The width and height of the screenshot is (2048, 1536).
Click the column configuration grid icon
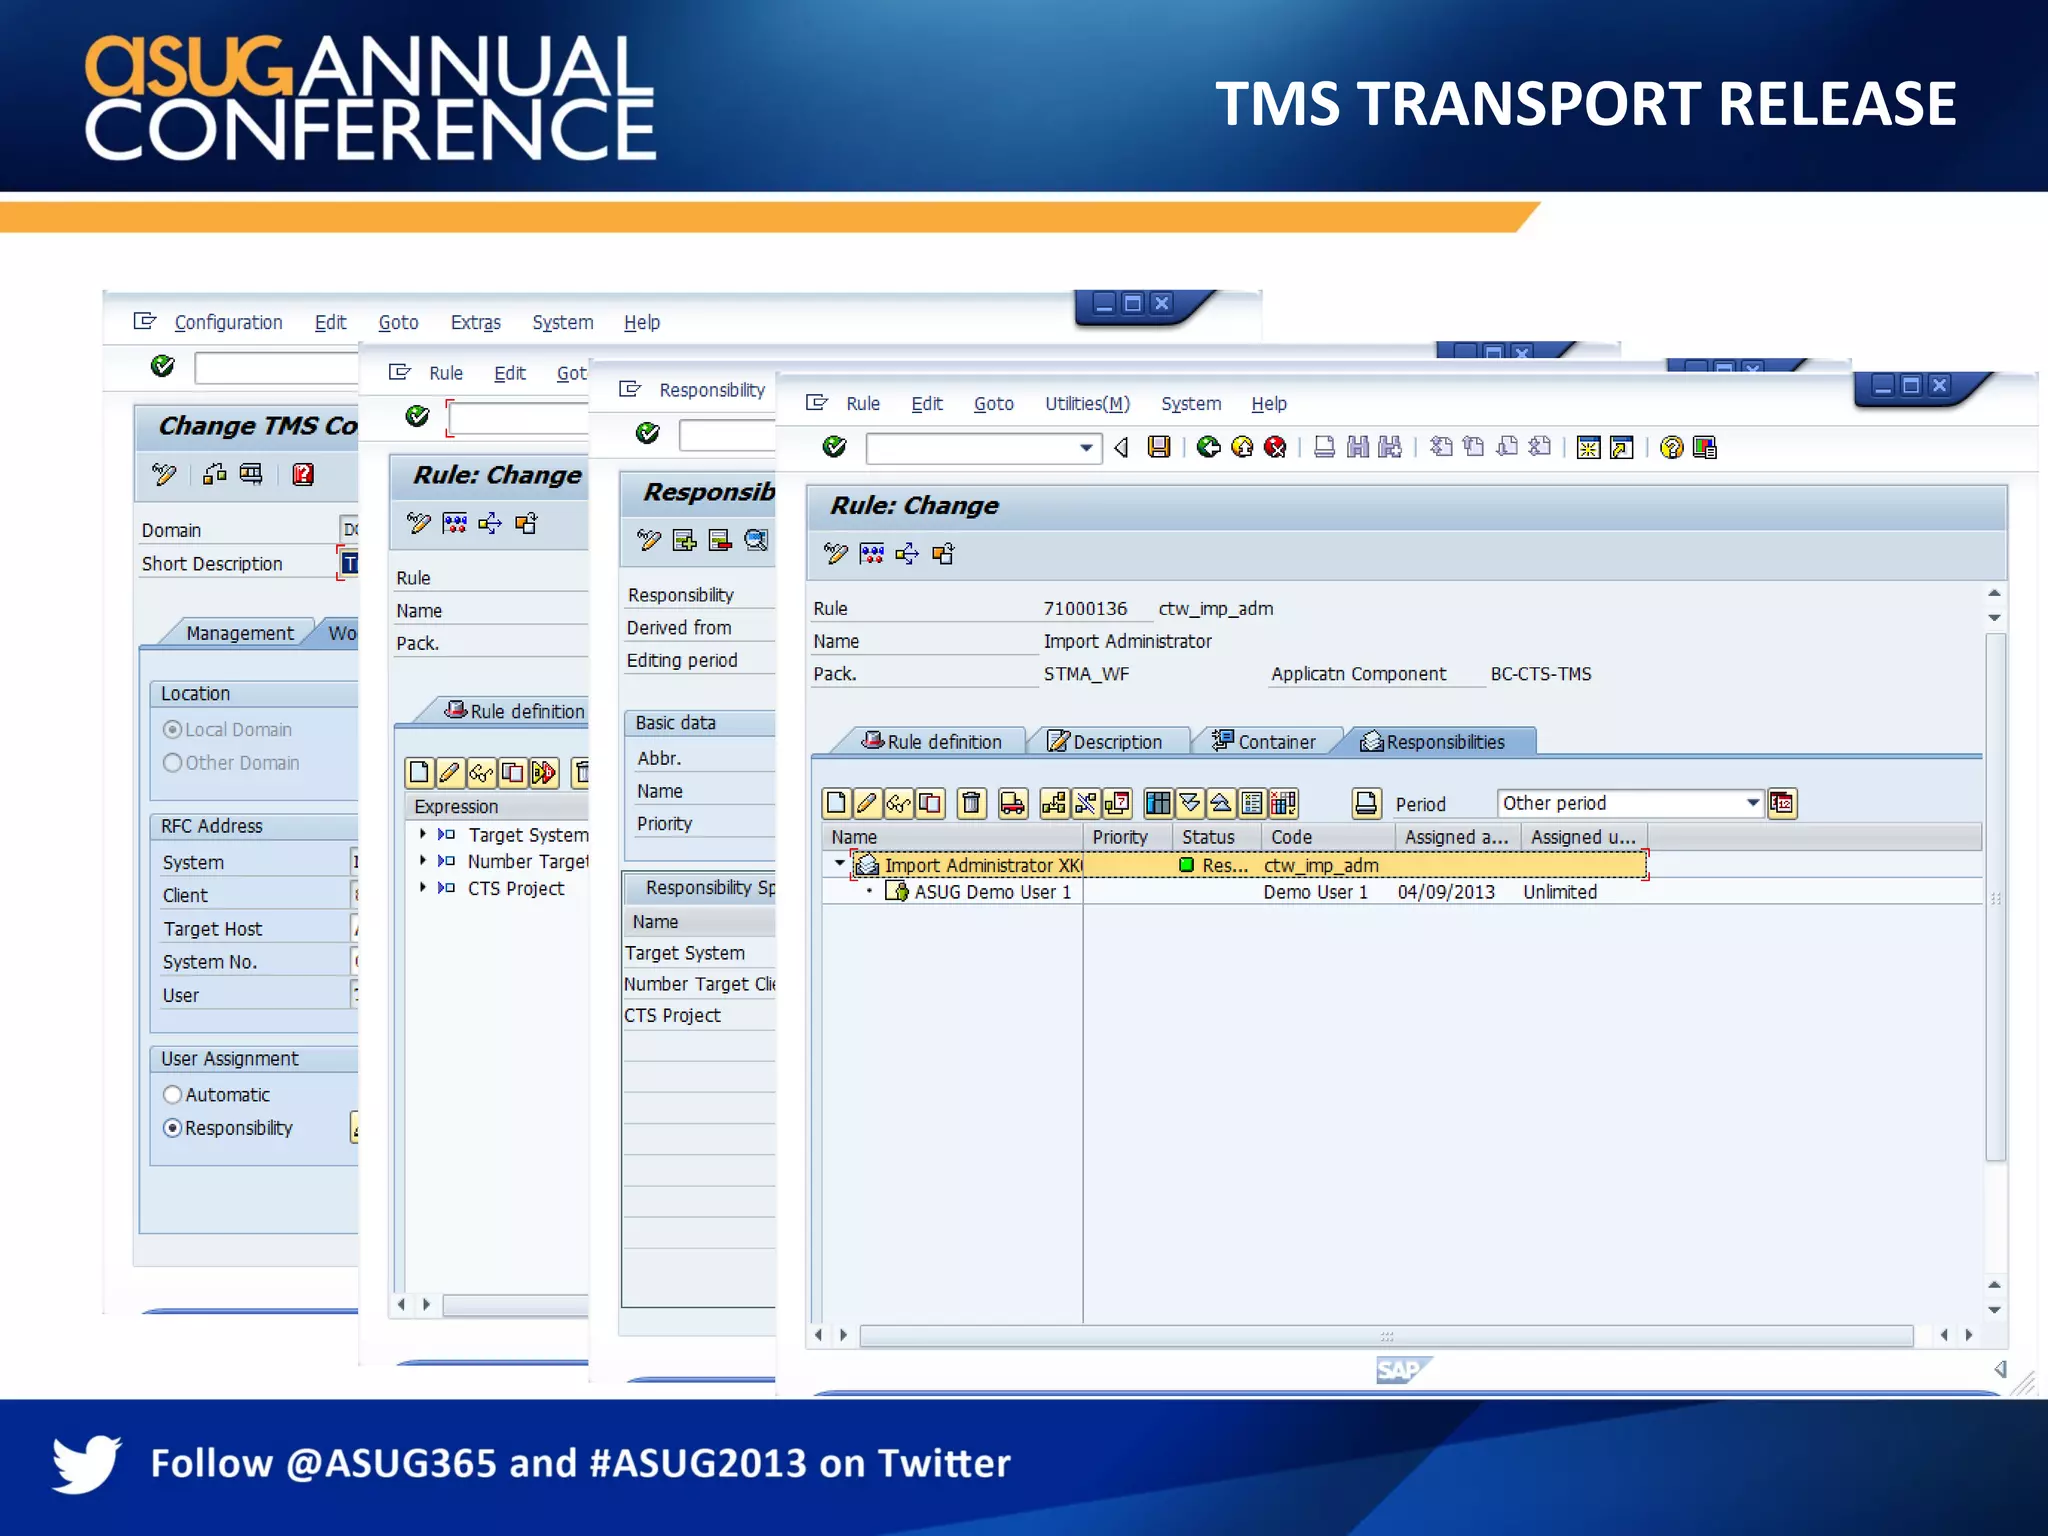pyautogui.click(x=1158, y=803)
